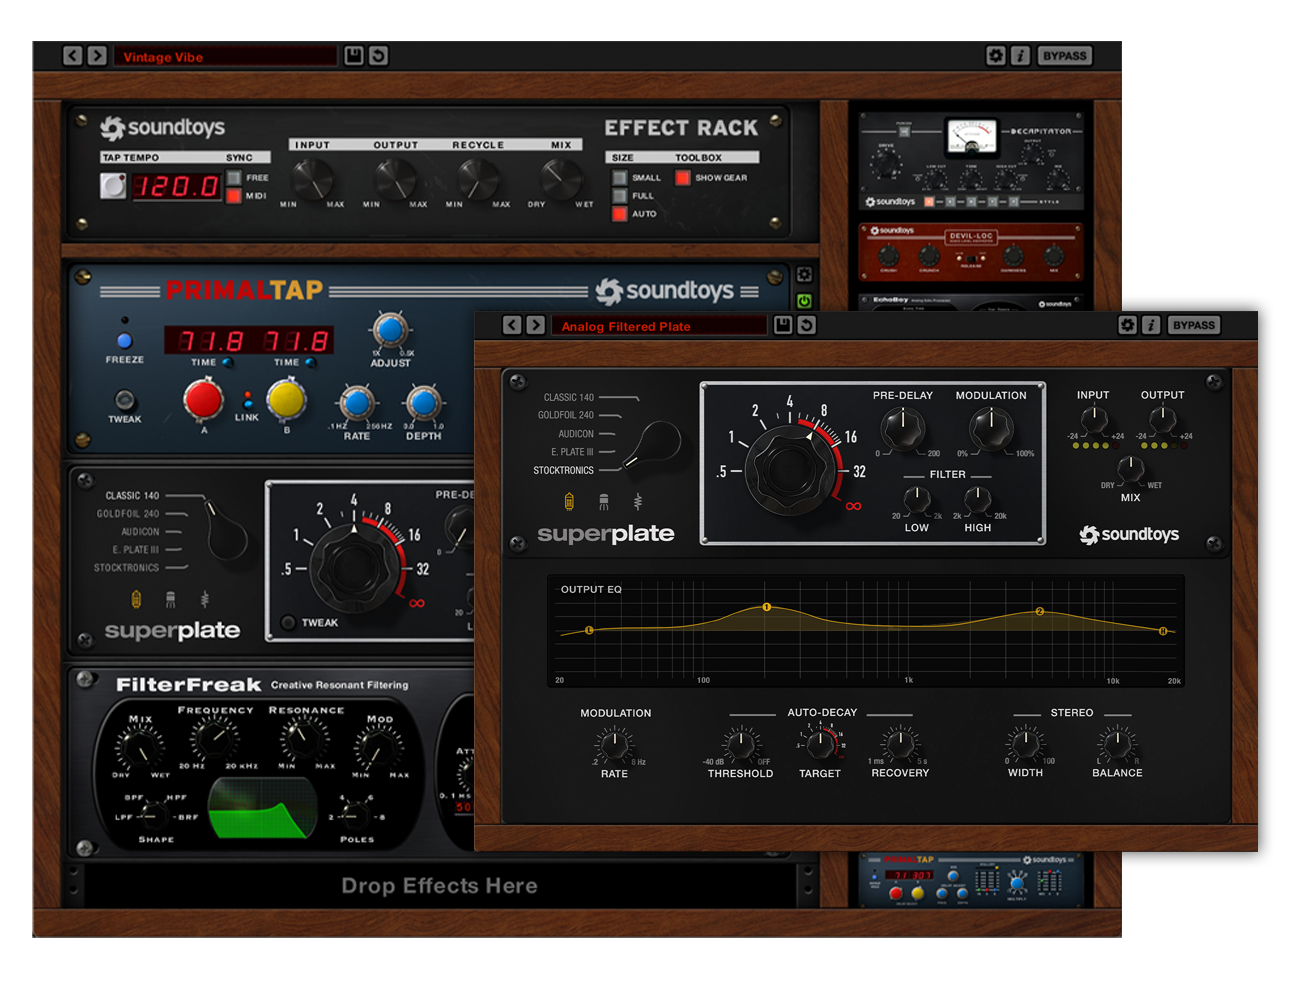Select SMALL rack size
Screen dimensions: 1300x1004
point(620,178)
